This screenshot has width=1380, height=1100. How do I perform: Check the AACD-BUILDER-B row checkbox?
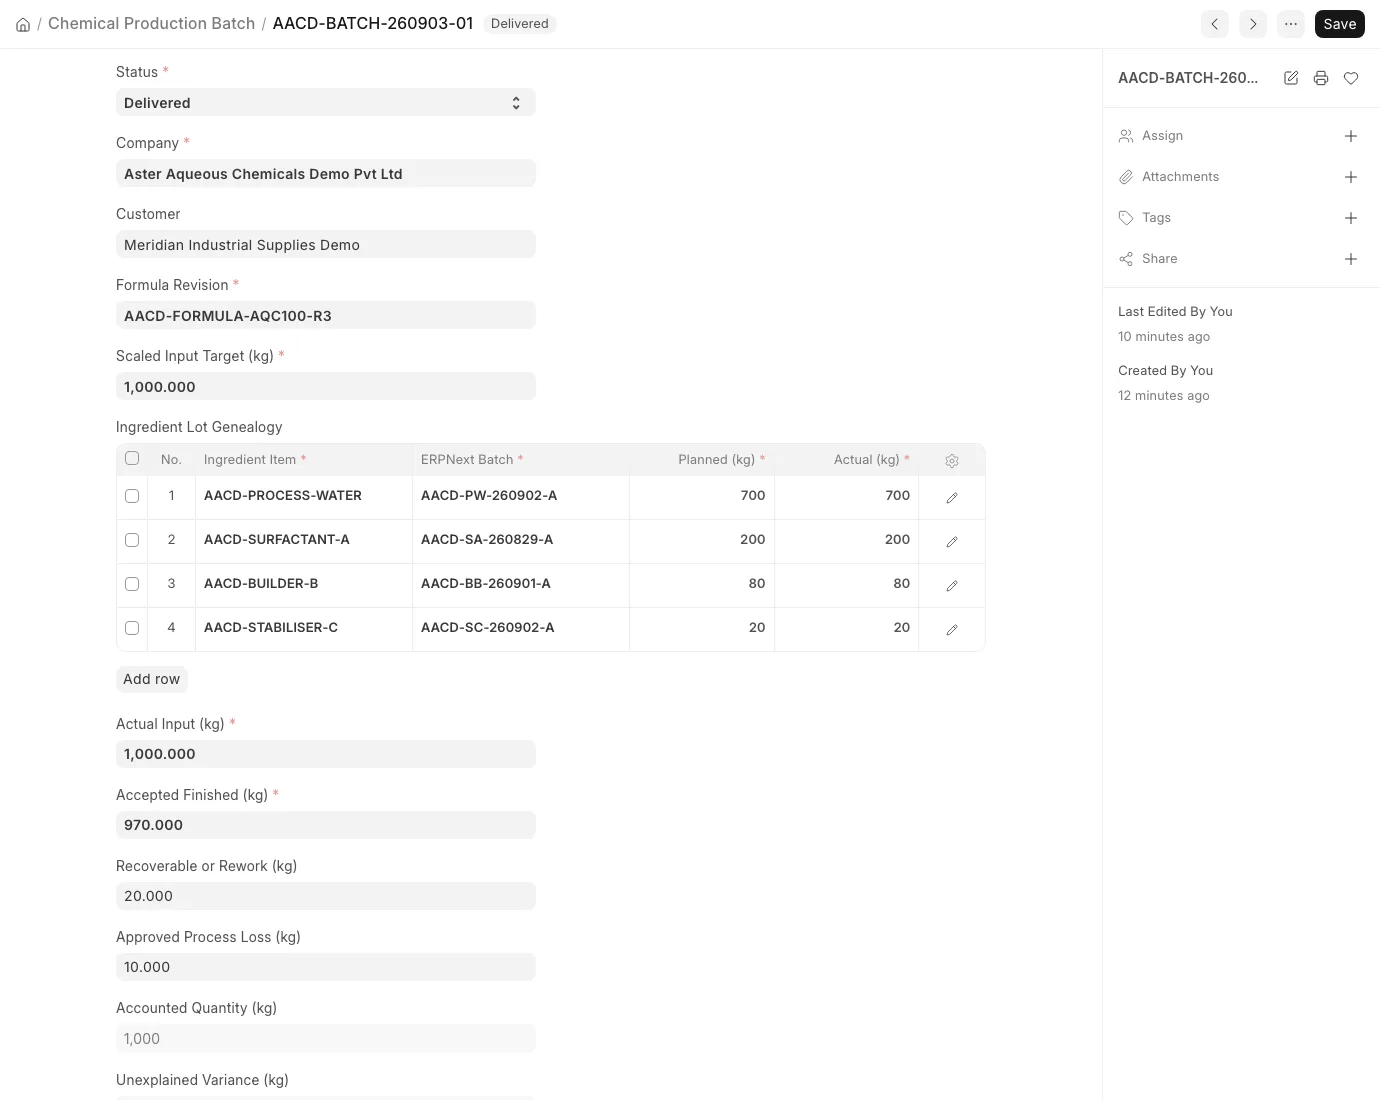tap(132, 584)
